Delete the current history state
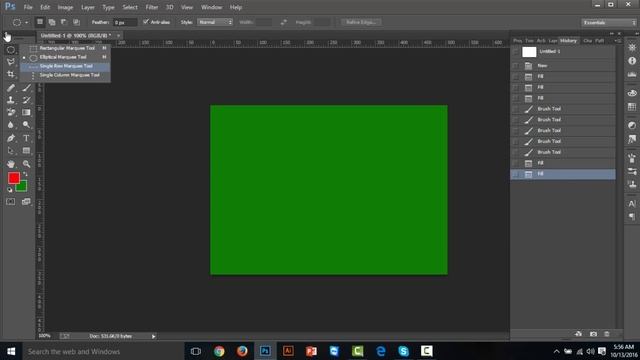 (607, 334)
